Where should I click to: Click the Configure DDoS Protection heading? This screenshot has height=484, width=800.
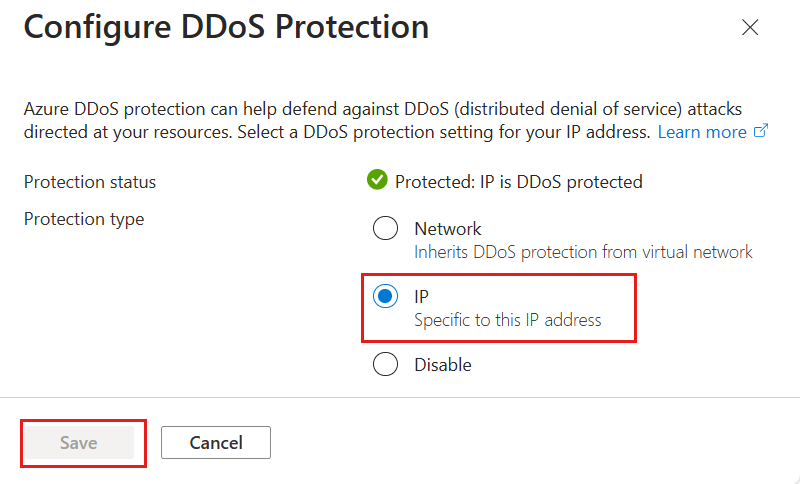(x=227, y=28)
